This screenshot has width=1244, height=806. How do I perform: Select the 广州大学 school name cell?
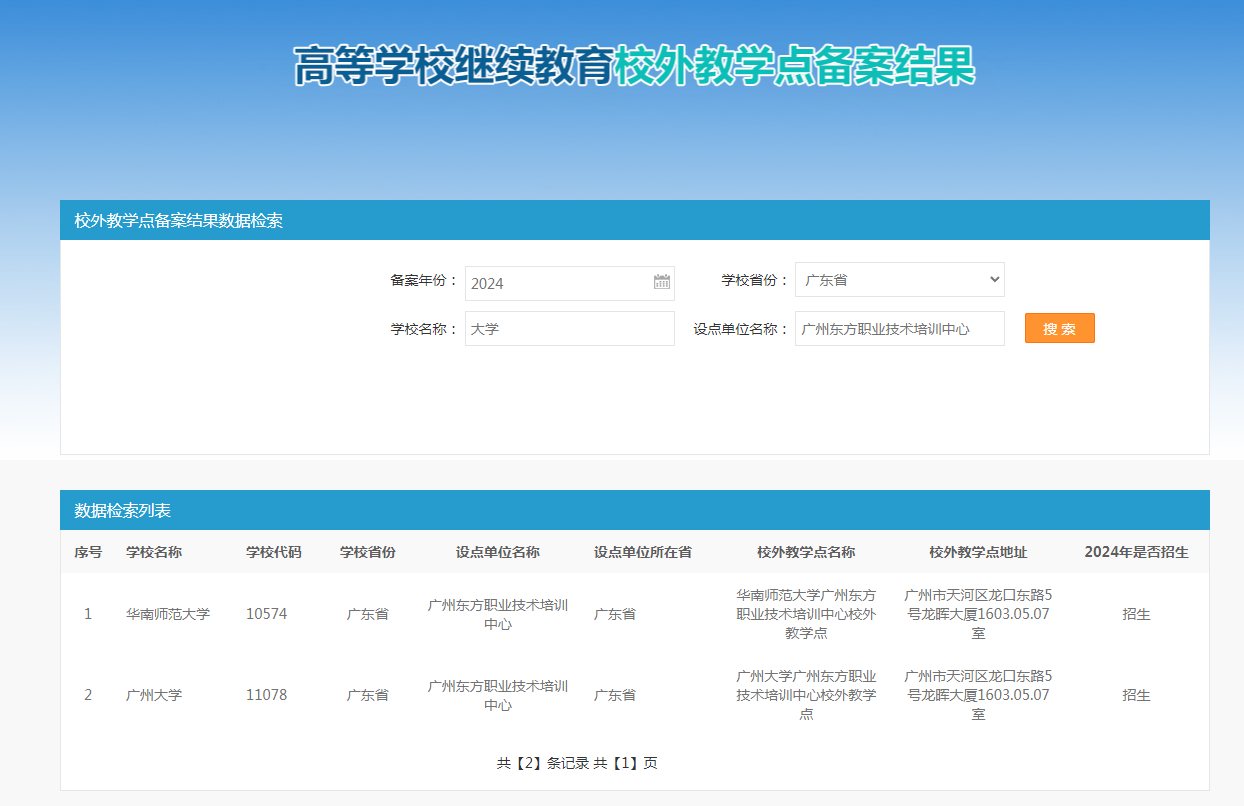154,695
